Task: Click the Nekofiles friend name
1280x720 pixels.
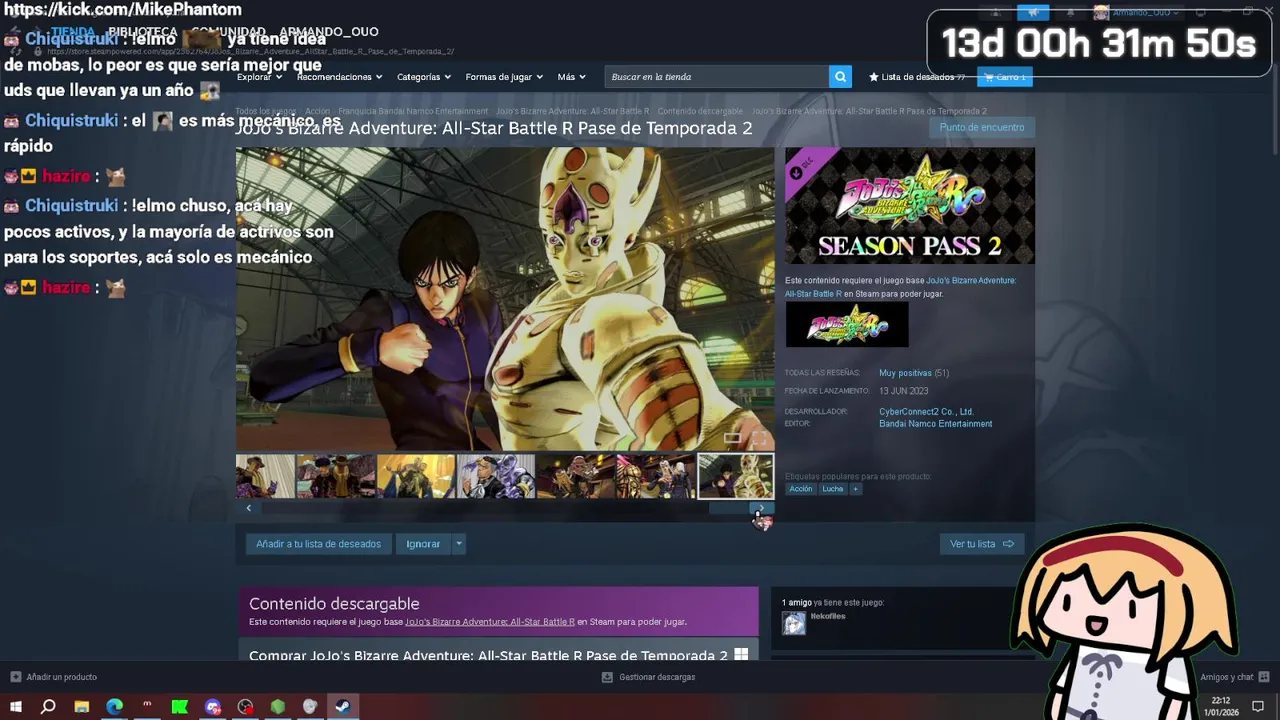Action: 828,617
